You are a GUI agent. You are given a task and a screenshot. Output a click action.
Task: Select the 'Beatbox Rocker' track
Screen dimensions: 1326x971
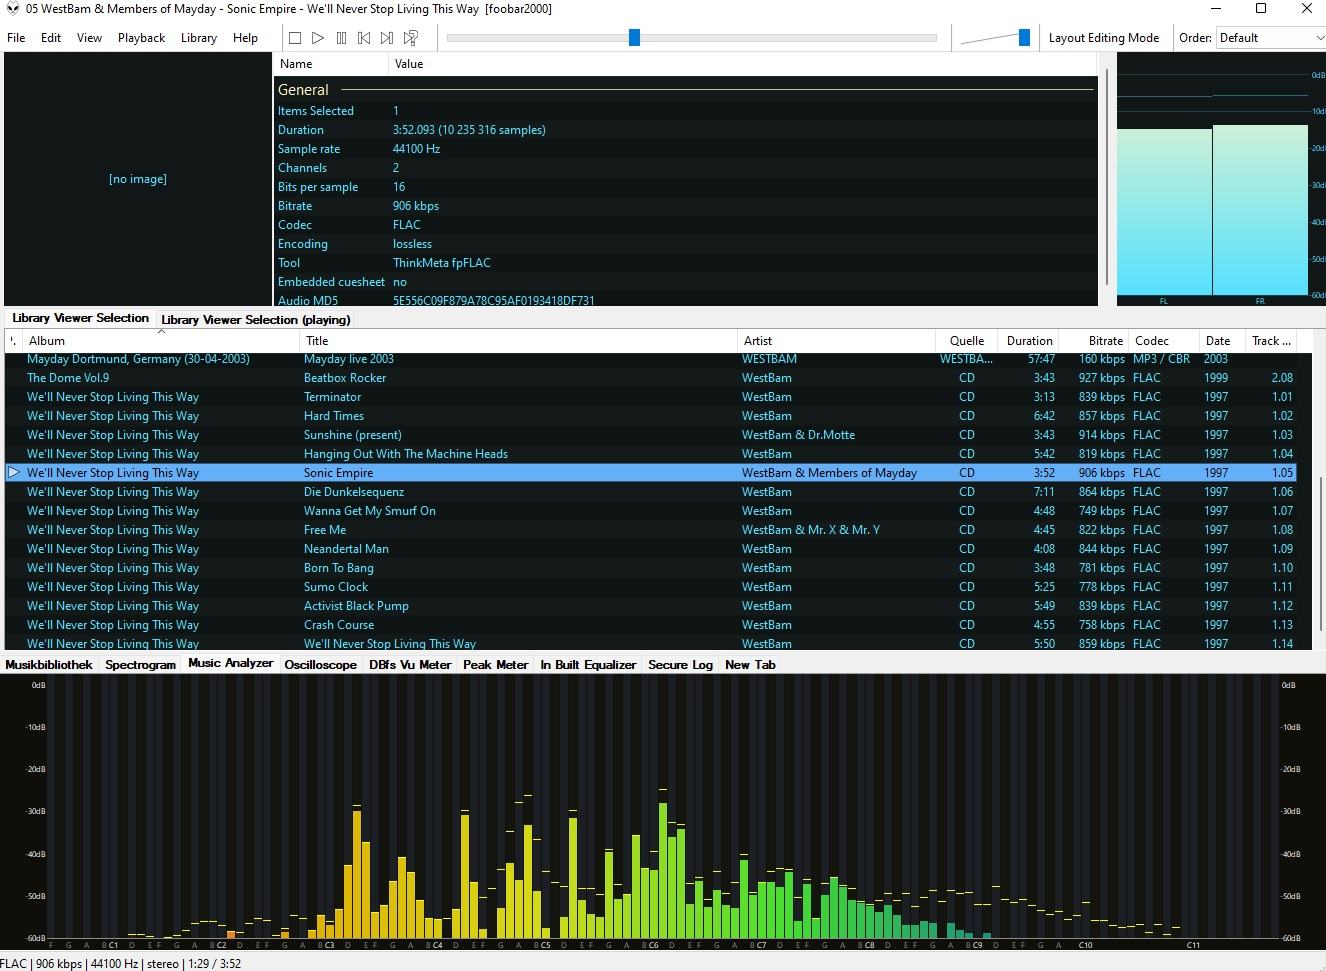[x=650, y=378]
